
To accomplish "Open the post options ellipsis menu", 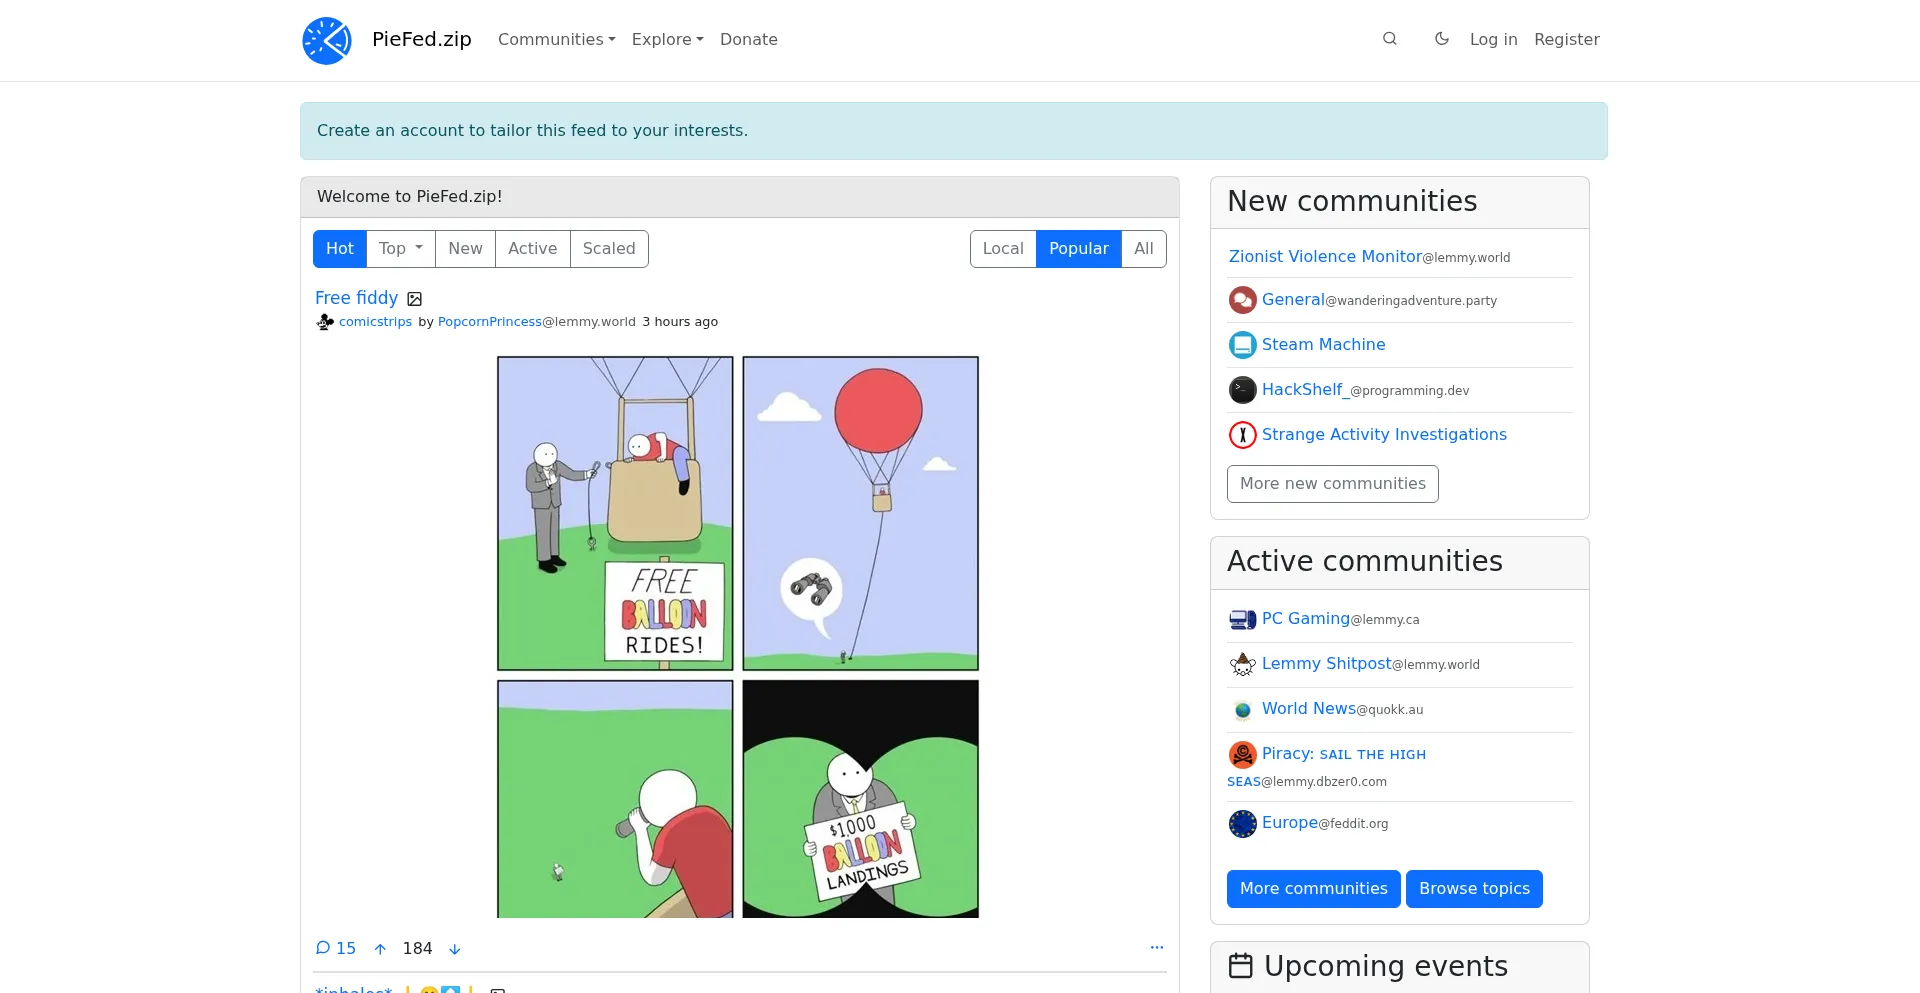I will (x=1157, y=947).
